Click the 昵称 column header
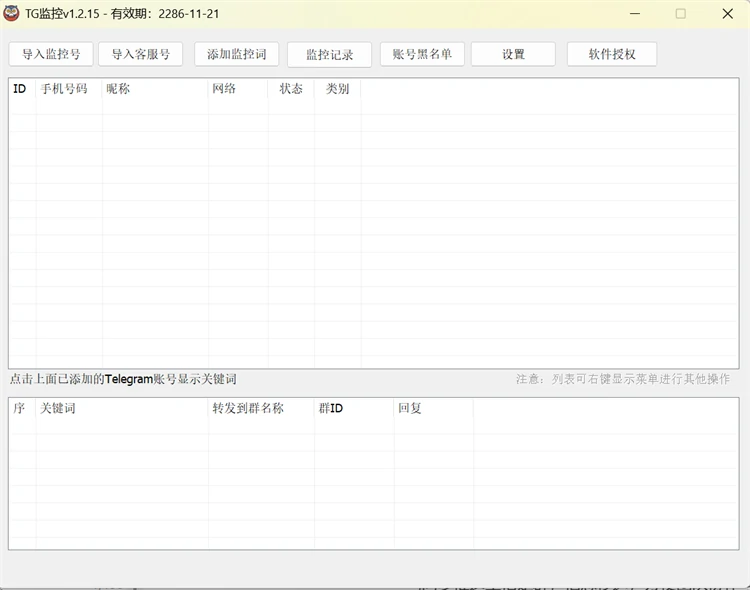Image resolution: width=750 pixels, height=590 pixels. tap(155, 89)
